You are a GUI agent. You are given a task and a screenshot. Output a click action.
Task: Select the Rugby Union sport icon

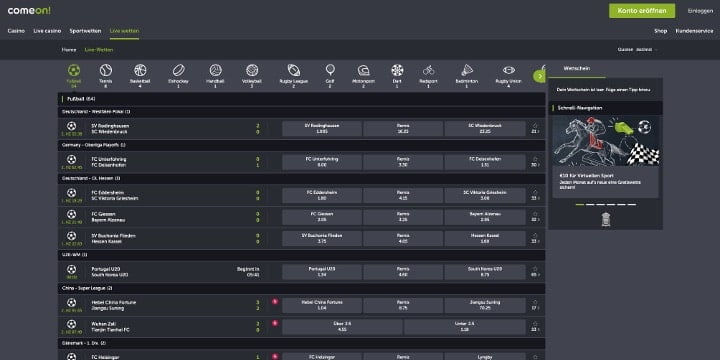[509, 70]
